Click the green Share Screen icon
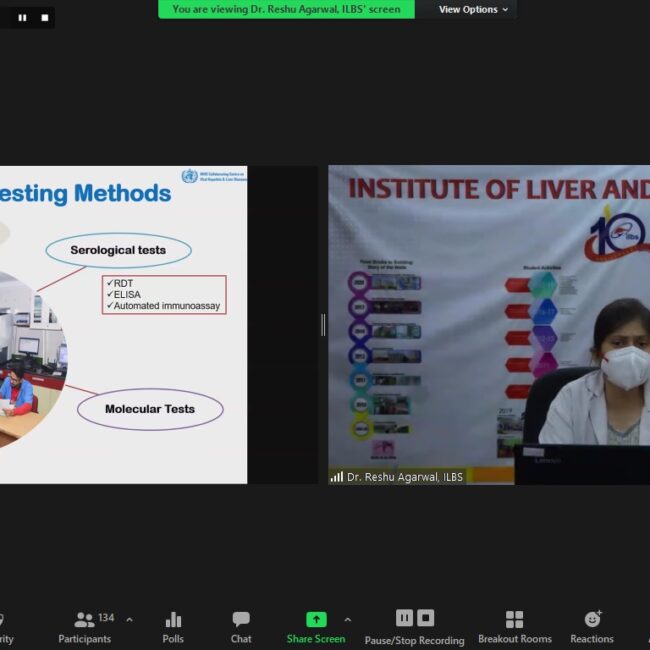The image size is (650, 650). (316, 619)
